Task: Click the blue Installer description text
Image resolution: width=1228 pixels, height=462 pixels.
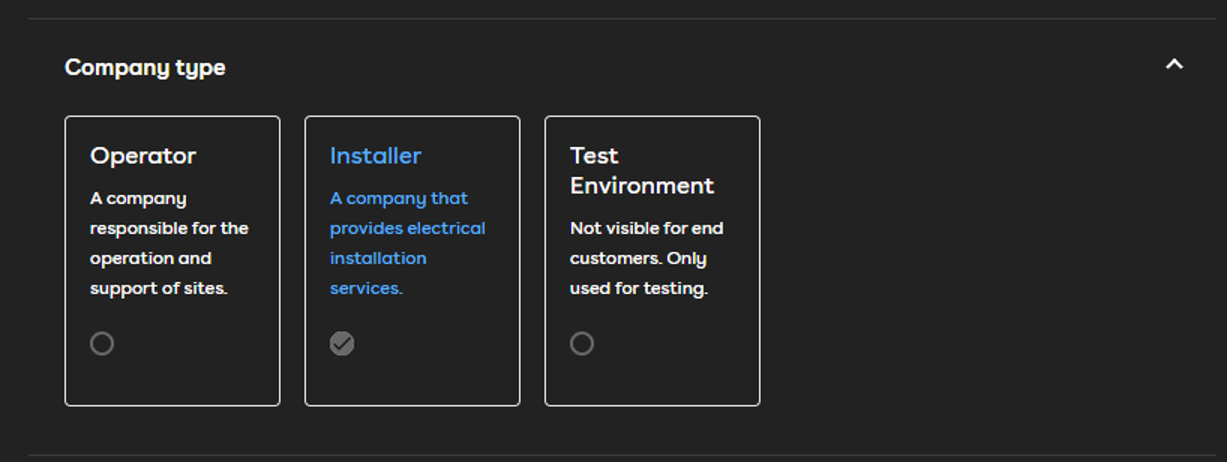Action: [x=407, y=243]
